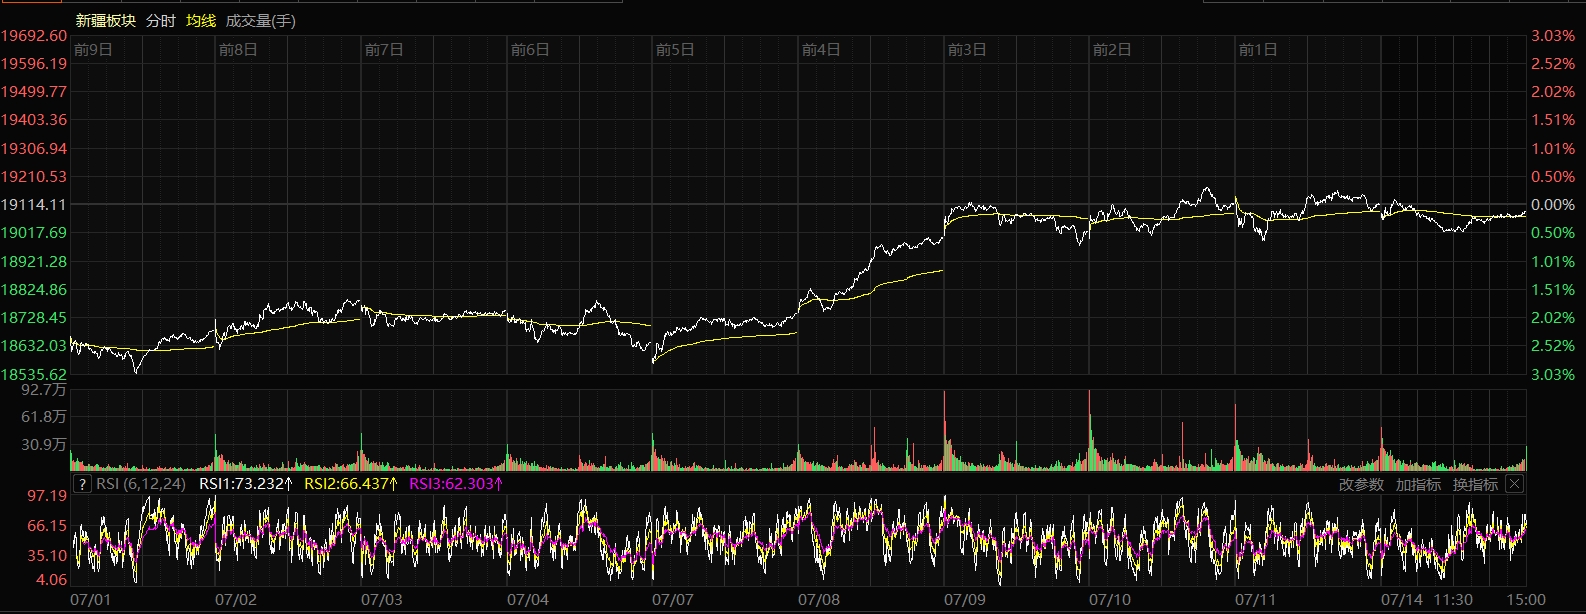
Task: Click the RSI help question mark icon
Action: (82, 484)
